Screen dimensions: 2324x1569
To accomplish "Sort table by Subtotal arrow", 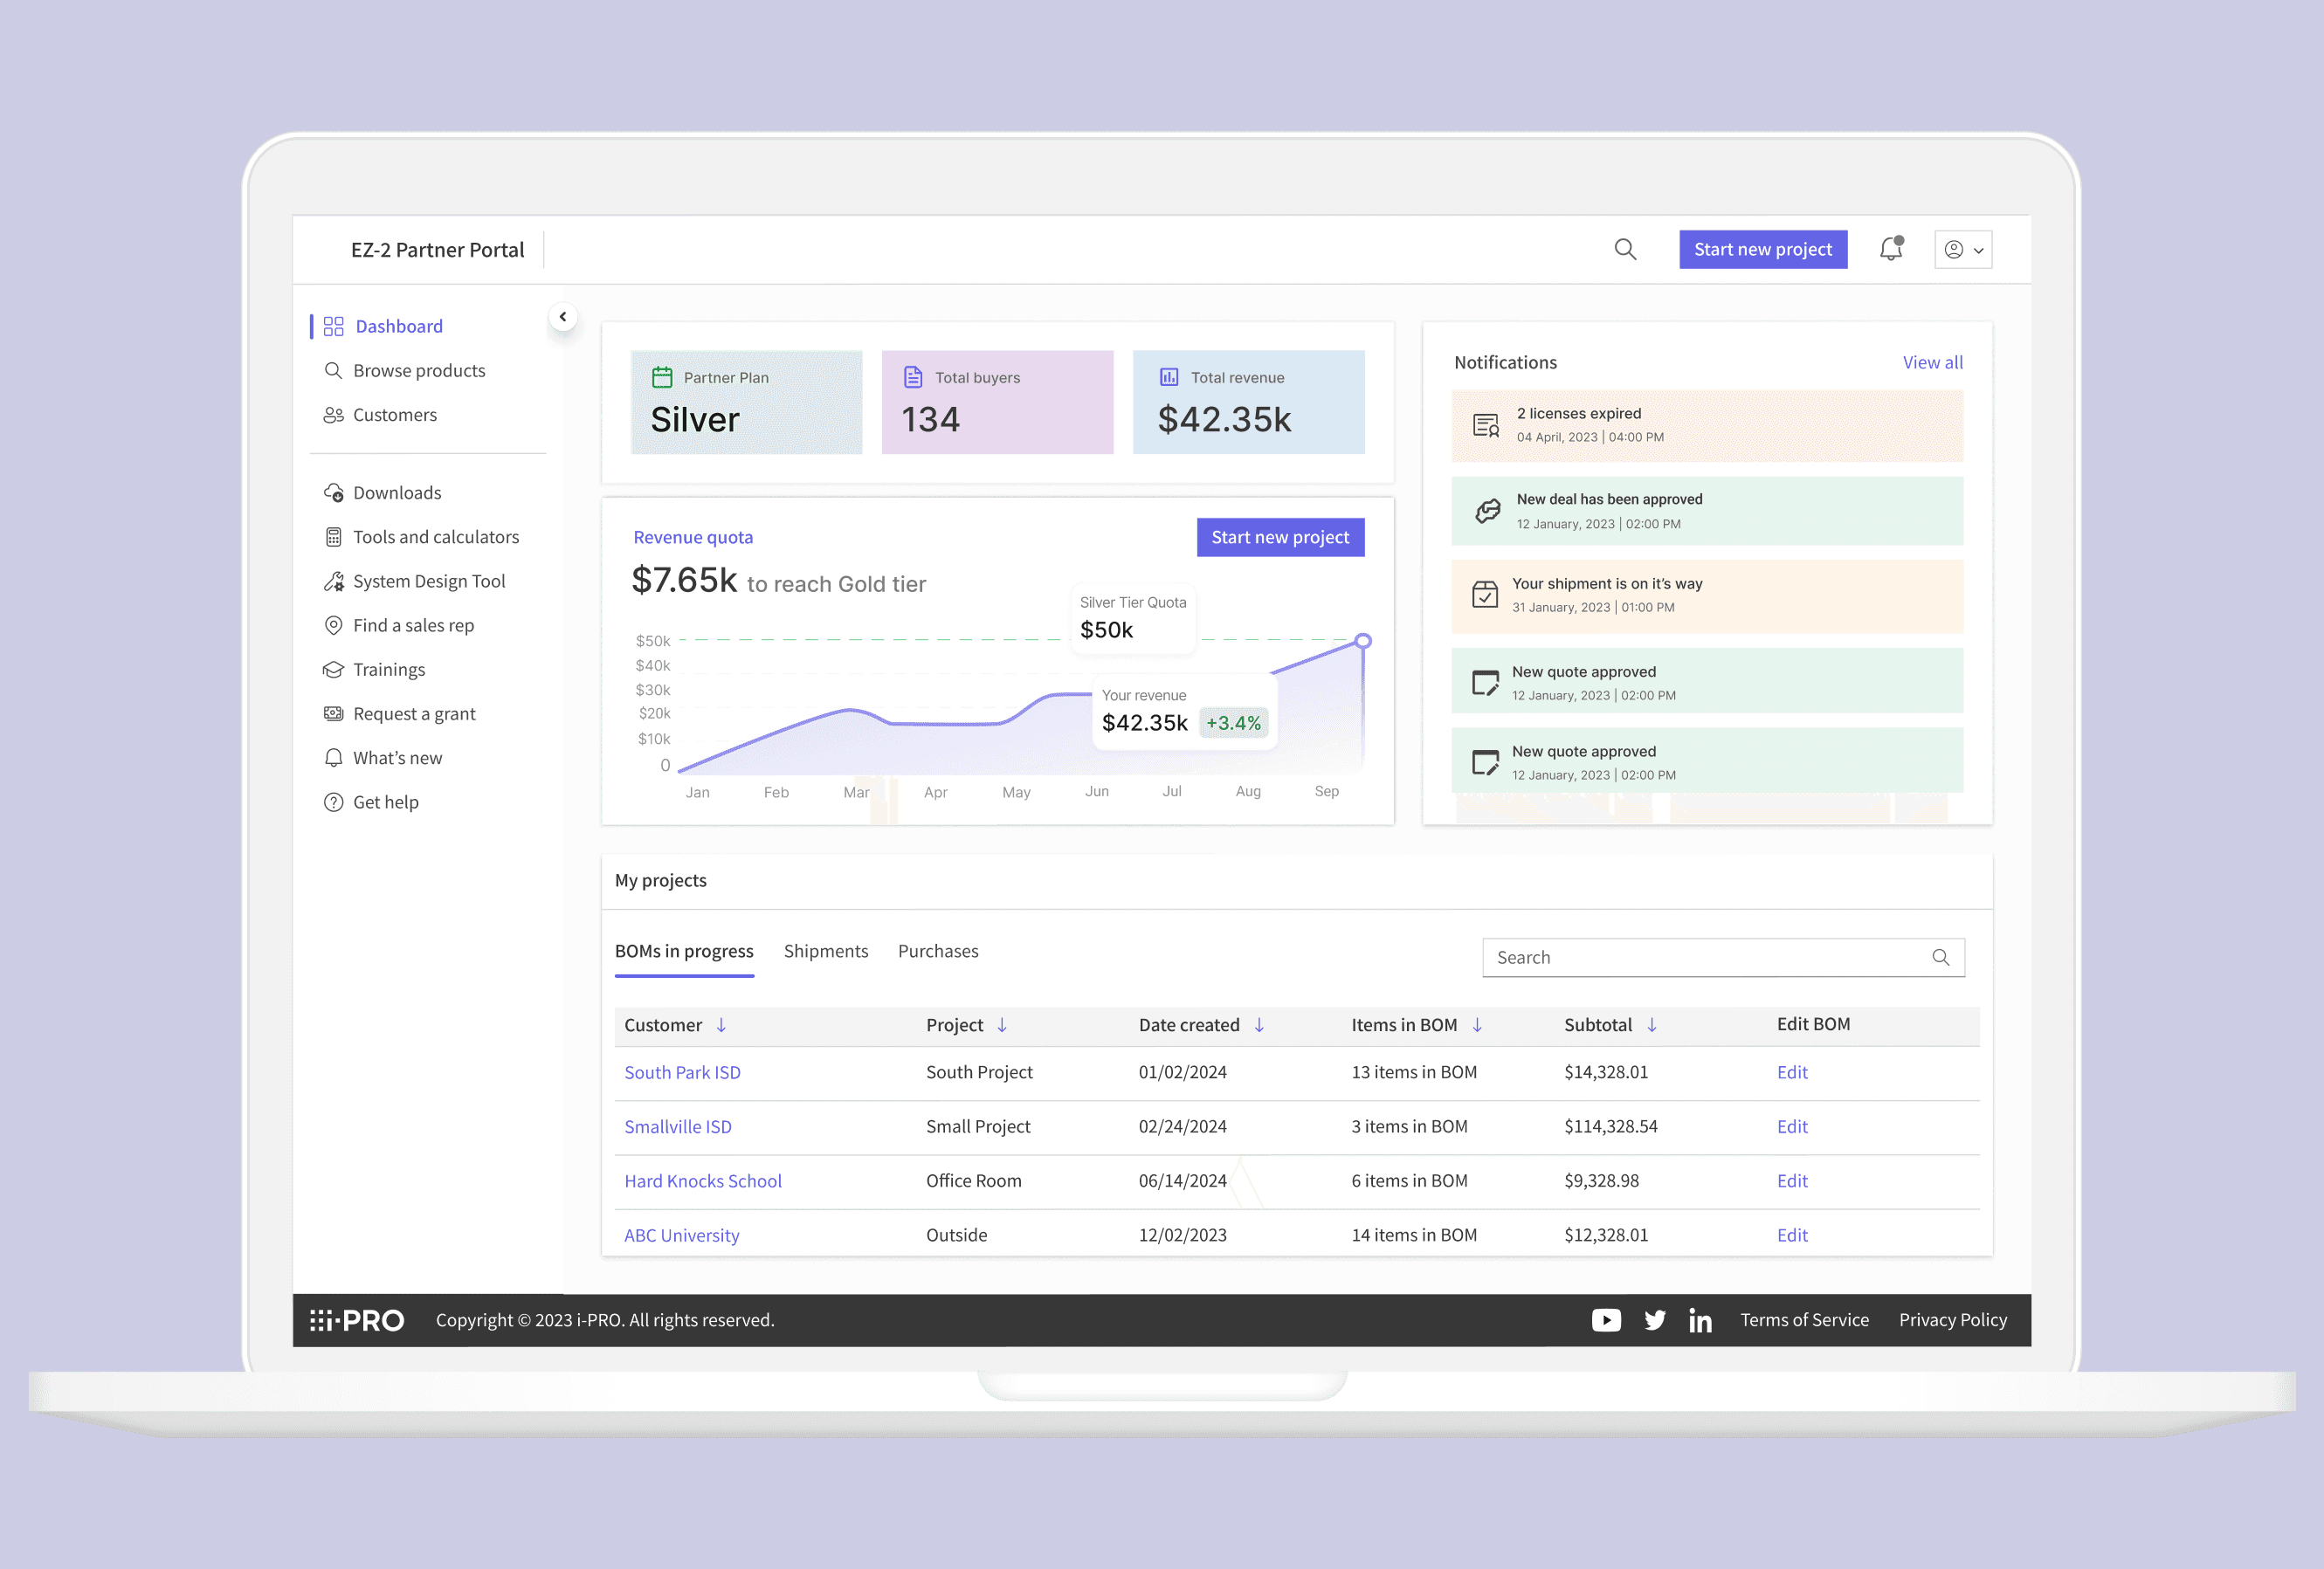I will click(x=1652, y=1025).
